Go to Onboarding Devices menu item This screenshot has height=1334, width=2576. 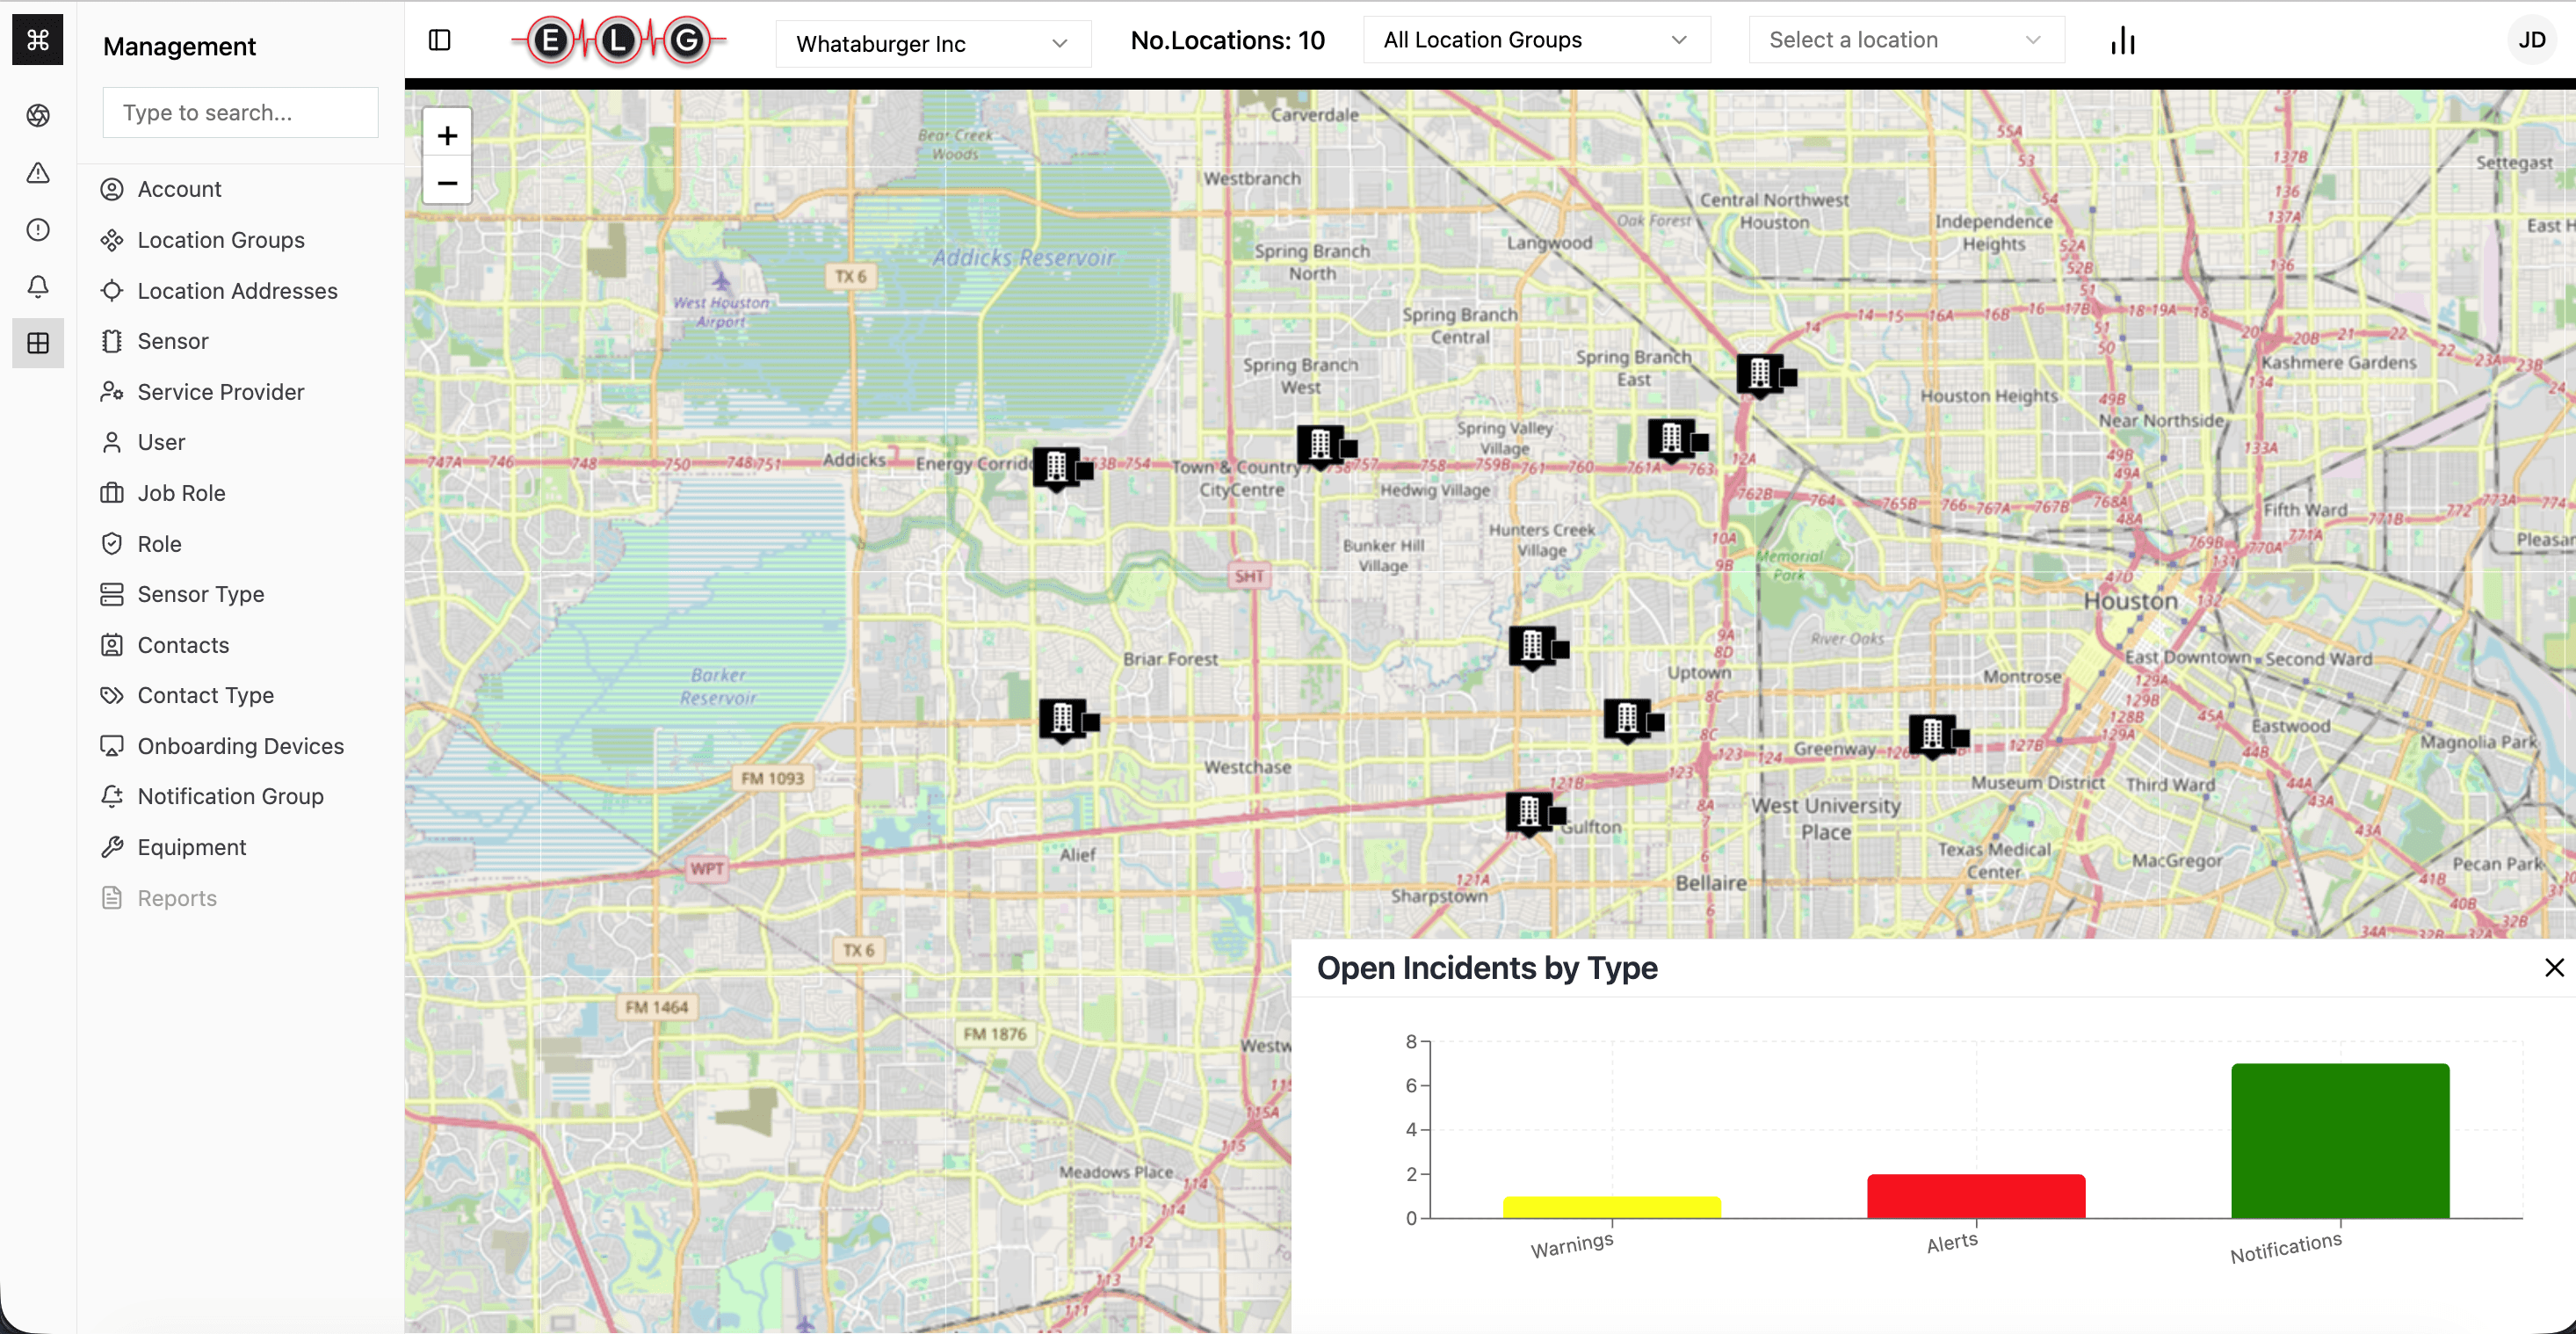point(240,746)
